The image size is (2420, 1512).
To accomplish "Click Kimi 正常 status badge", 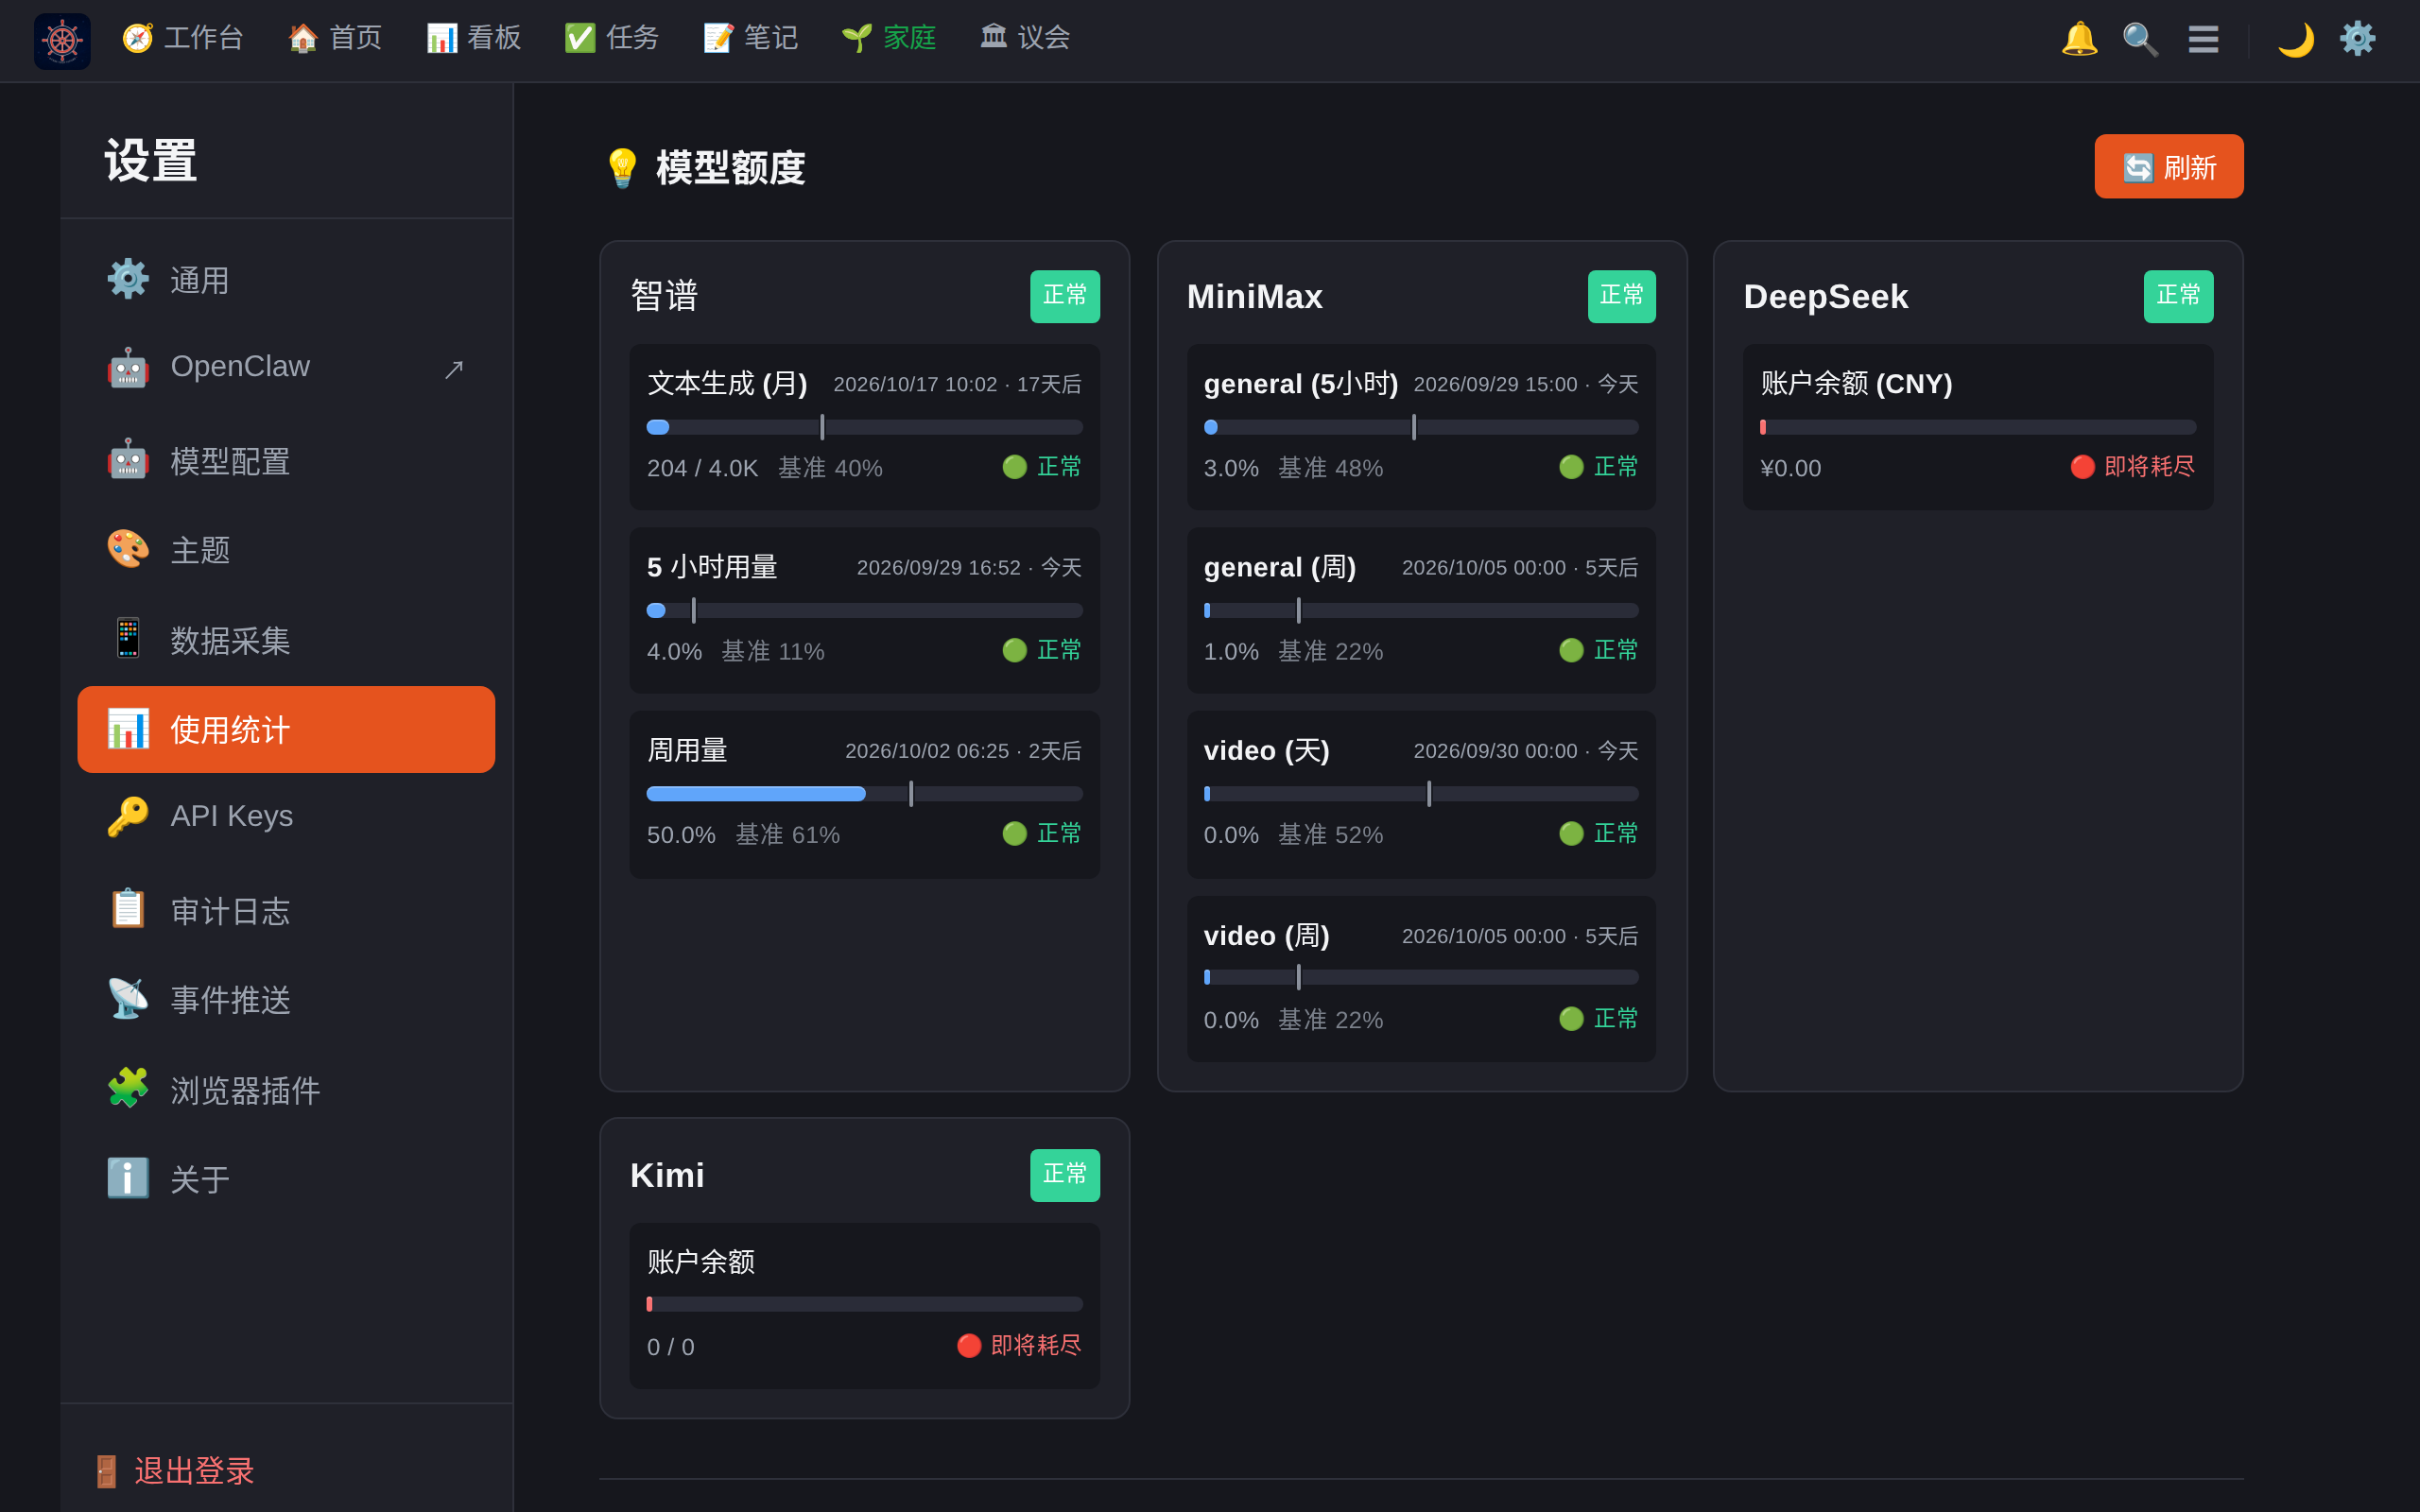I will 1065,1175.
